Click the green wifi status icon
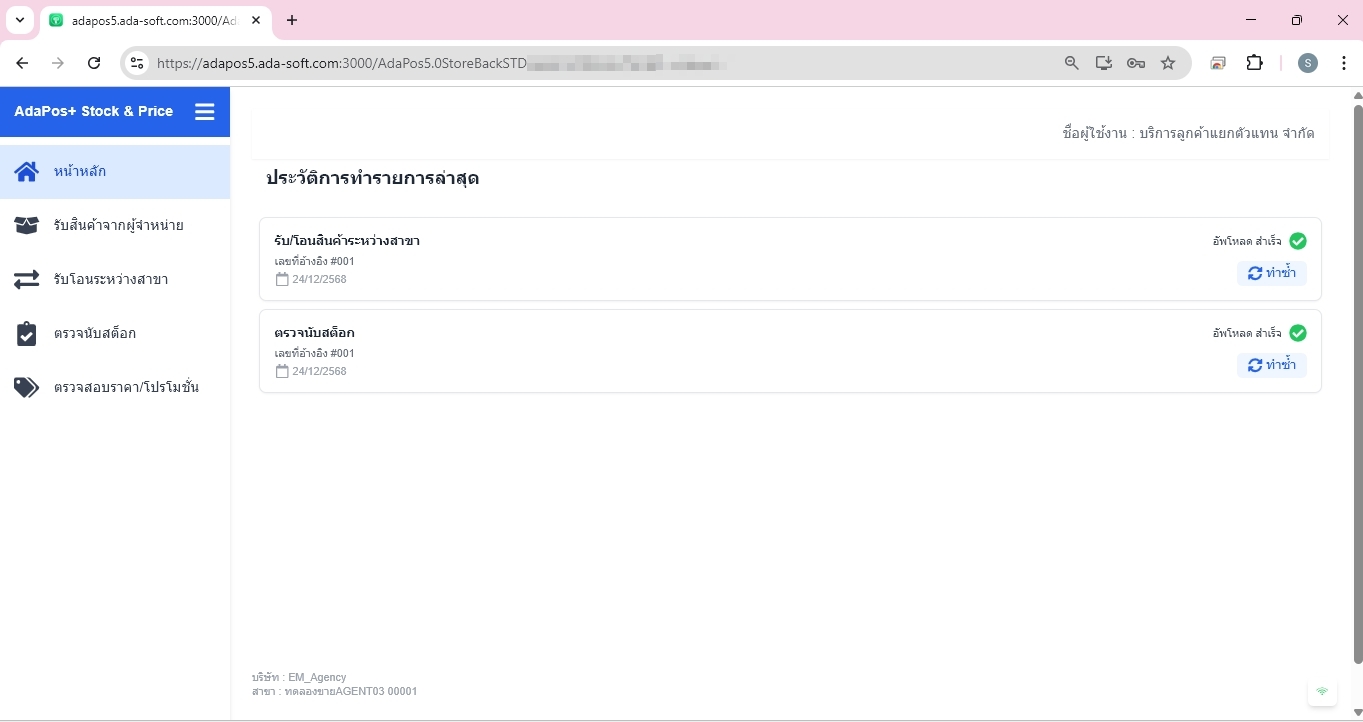 [1322, 691]
